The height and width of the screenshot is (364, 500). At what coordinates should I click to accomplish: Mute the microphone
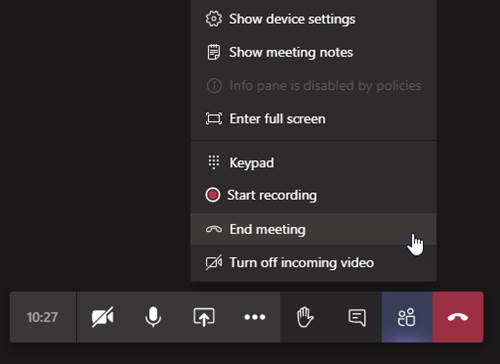pos(153,317)
